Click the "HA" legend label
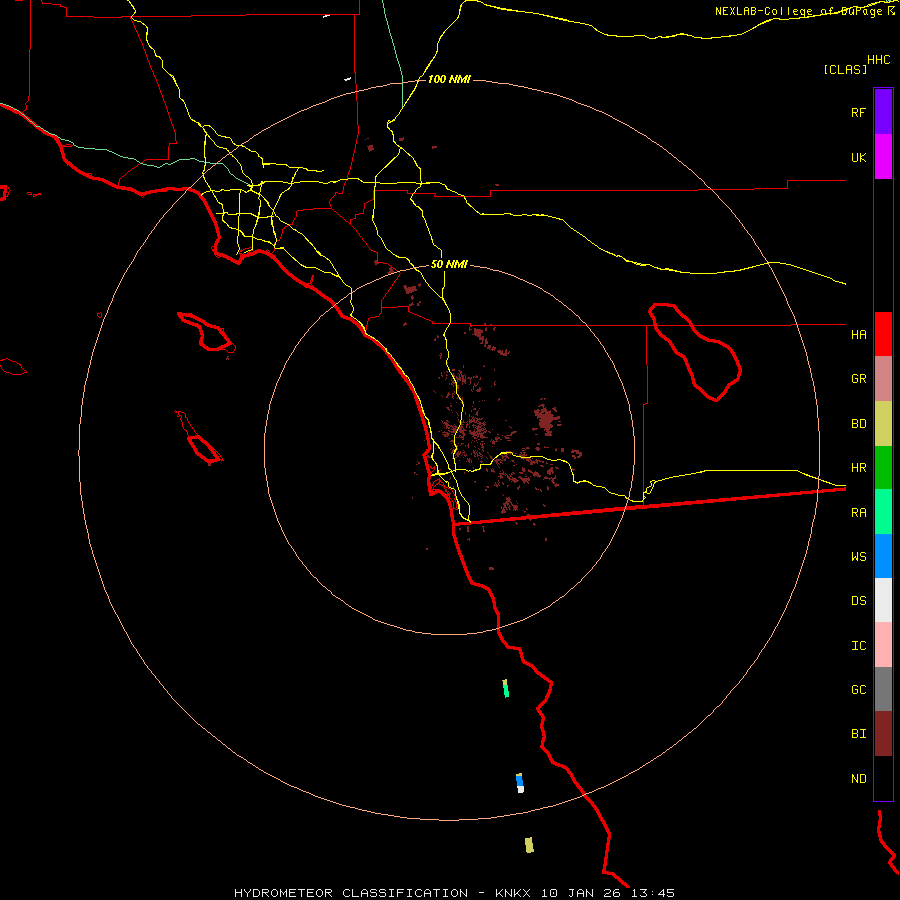900x900 pixels. pos(858,334)
